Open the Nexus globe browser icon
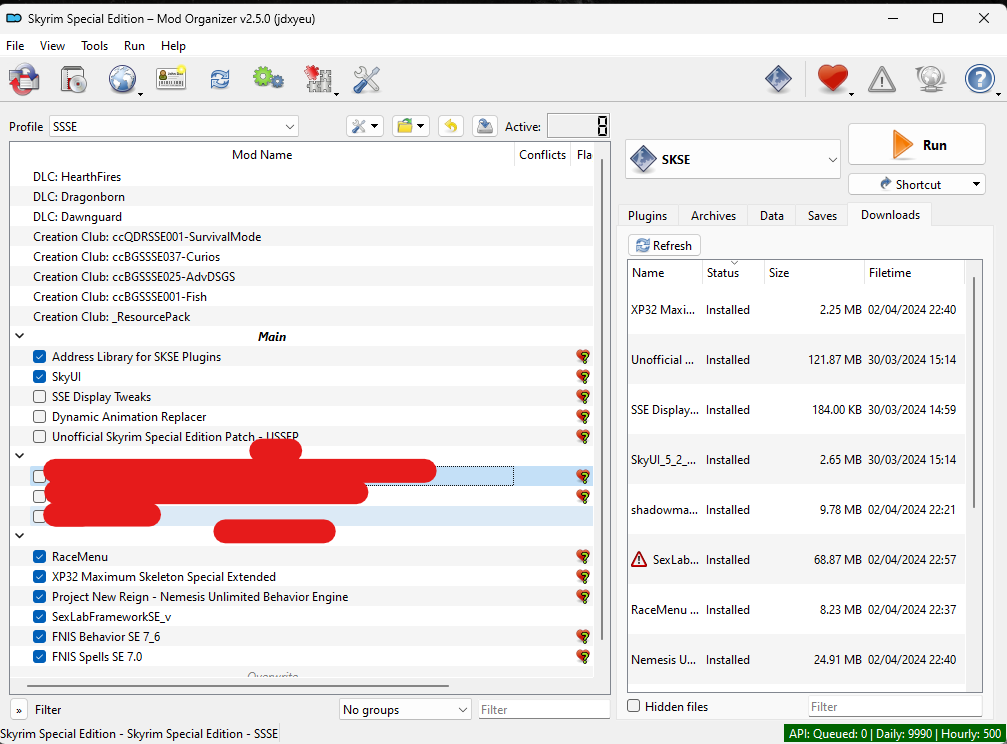 click(x=122, y=80)
